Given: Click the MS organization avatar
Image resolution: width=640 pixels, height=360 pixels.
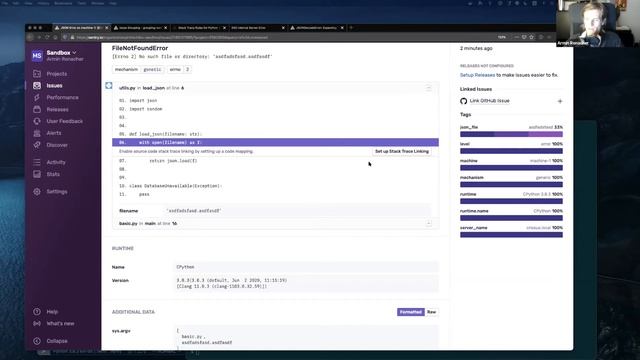Looking at the screenshot, I should pos(37,56).
